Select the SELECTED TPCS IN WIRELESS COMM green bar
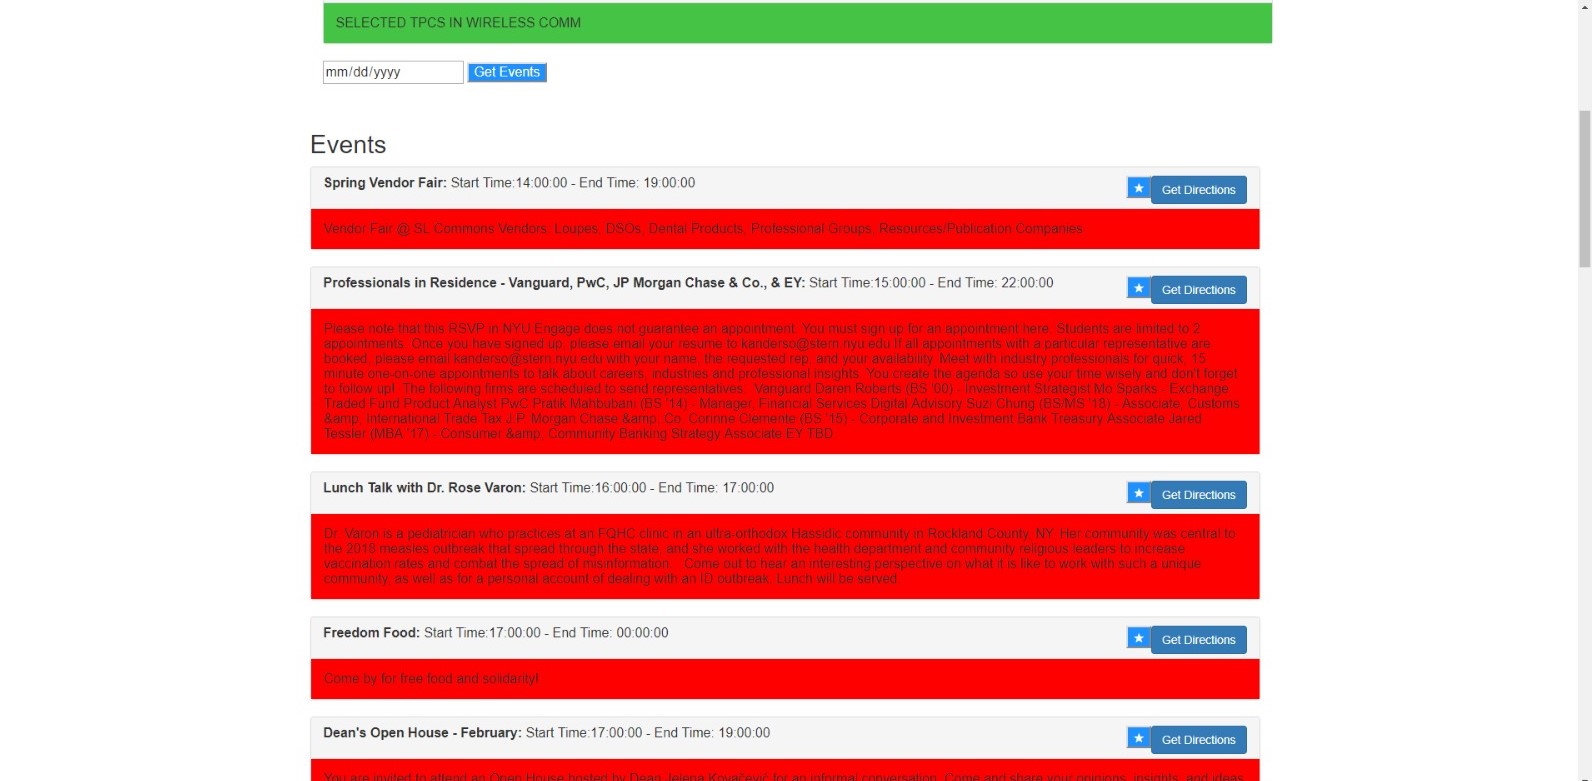The image size is (1592, 781). pos(797,23)
